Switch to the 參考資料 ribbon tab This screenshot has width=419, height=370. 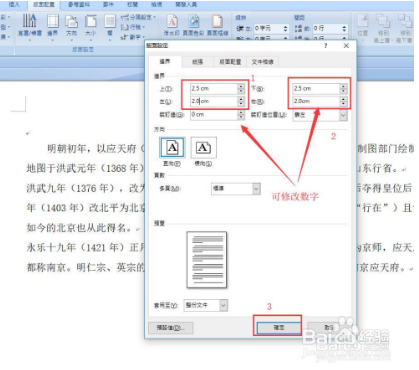coord(79,5)
